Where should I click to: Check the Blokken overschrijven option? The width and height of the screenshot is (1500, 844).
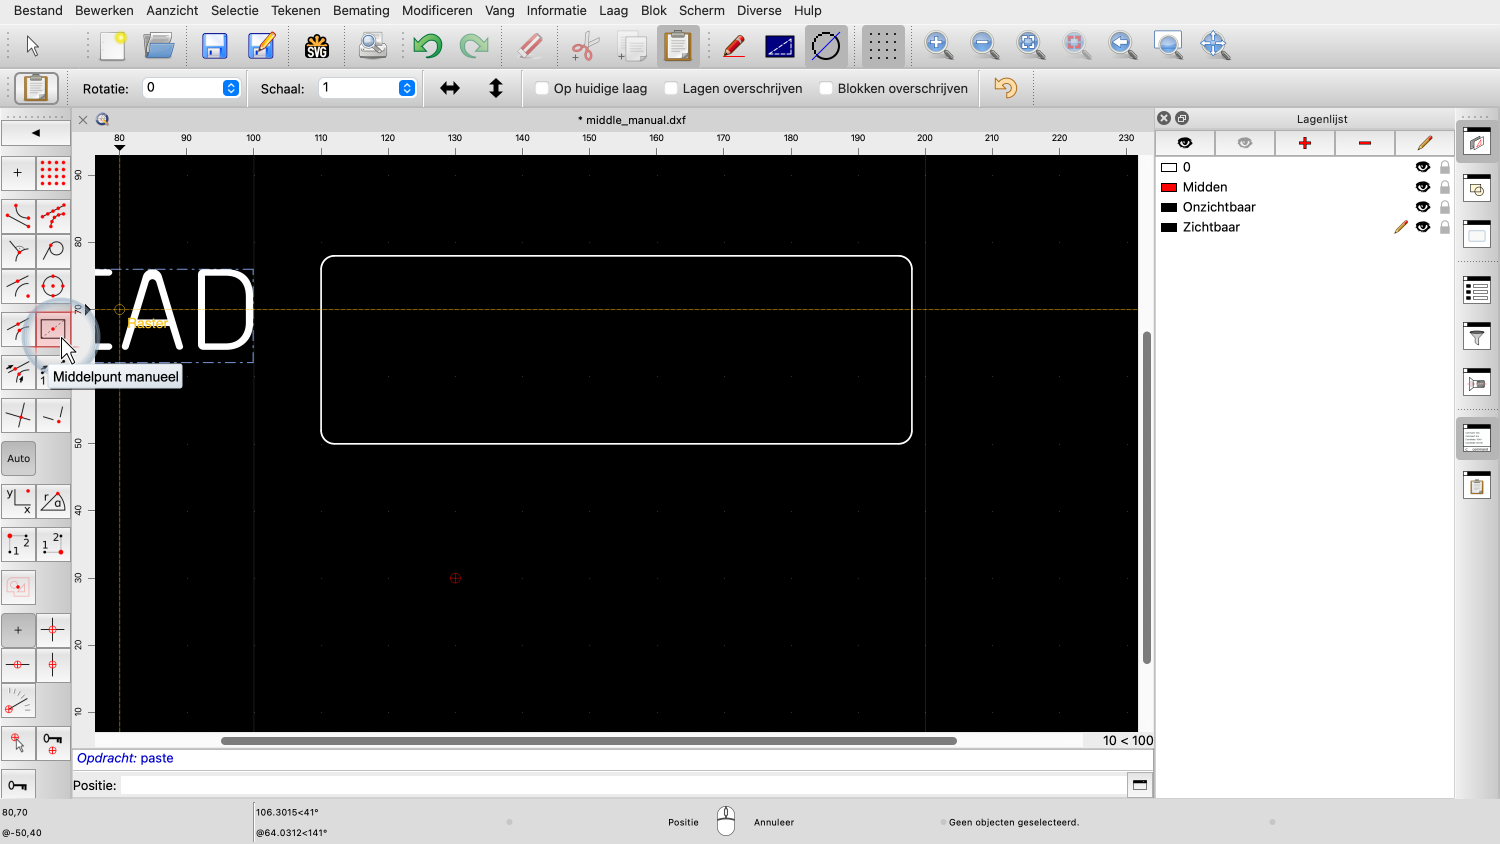(826, 88)
